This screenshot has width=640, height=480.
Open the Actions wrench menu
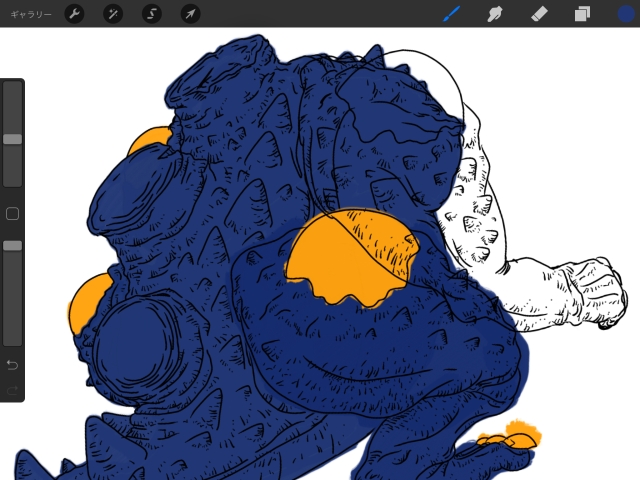75,14
